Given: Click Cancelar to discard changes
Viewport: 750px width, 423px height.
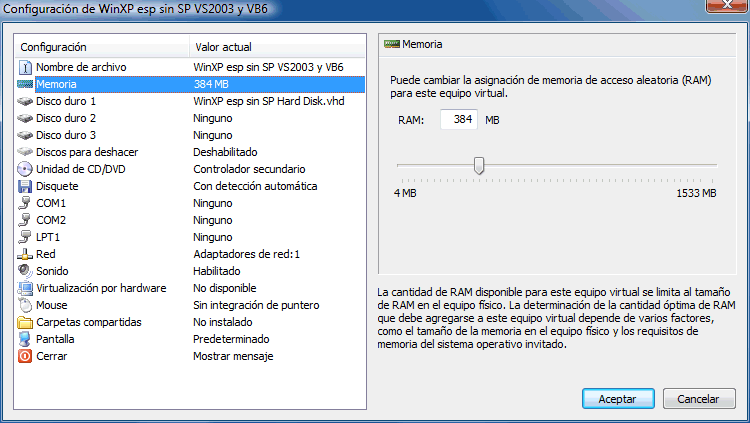Looking at the screenshot, I should click(x=699, y=399).
